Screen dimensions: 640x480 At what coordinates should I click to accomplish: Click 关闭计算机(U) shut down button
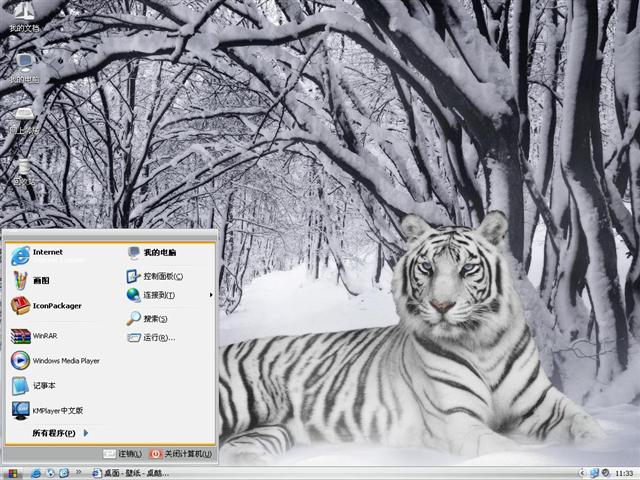pyautogui.click(x=181, y=454)
